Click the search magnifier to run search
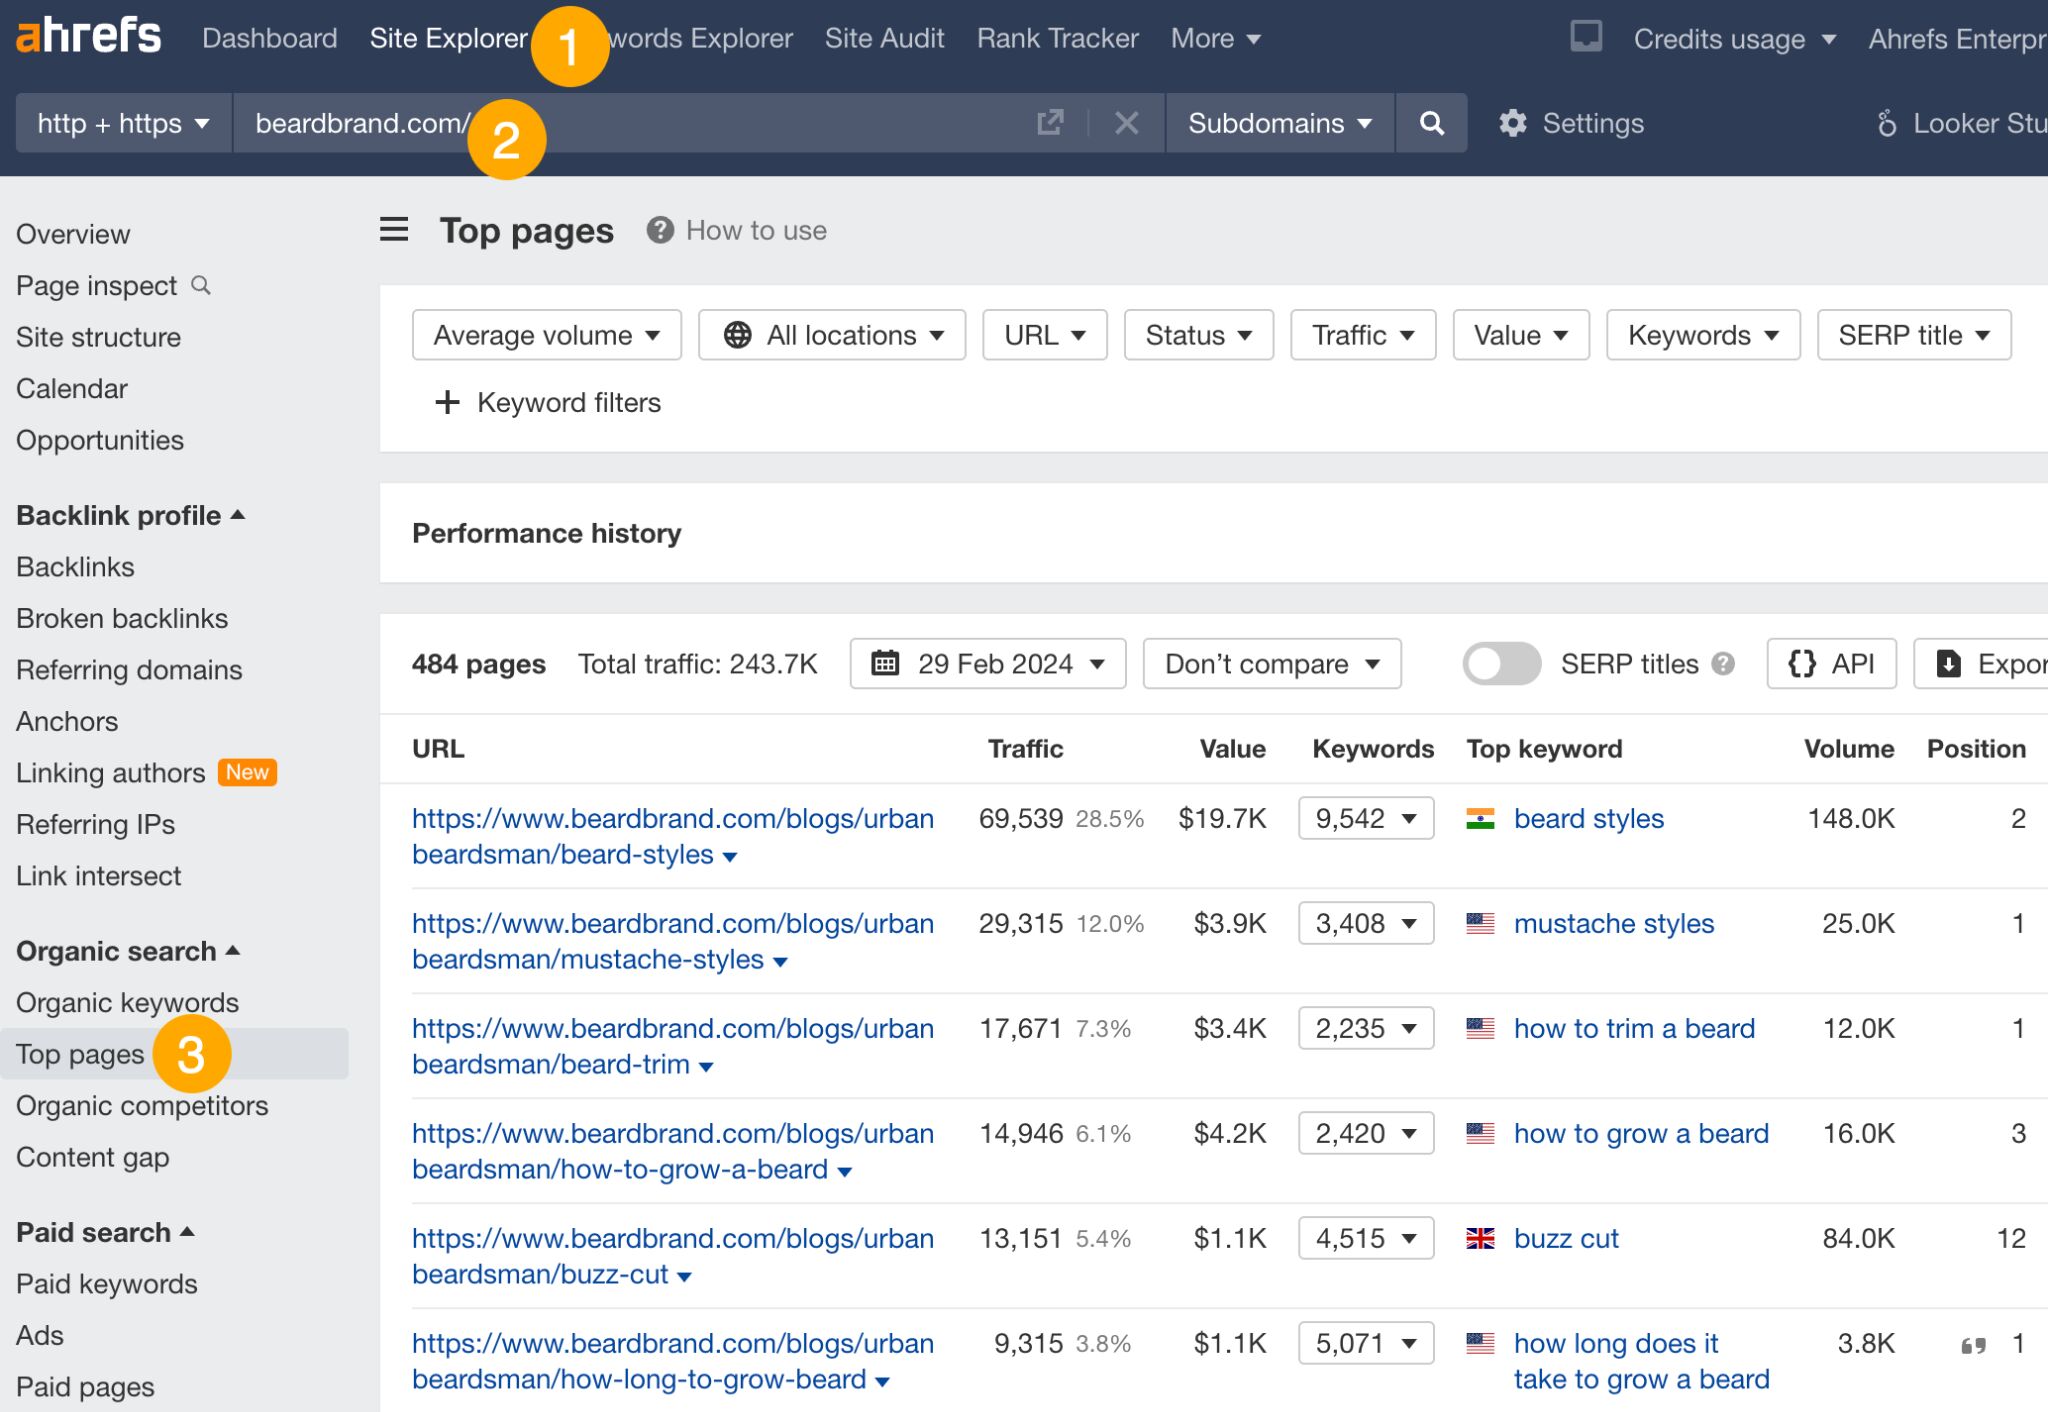 (1431, 123)
